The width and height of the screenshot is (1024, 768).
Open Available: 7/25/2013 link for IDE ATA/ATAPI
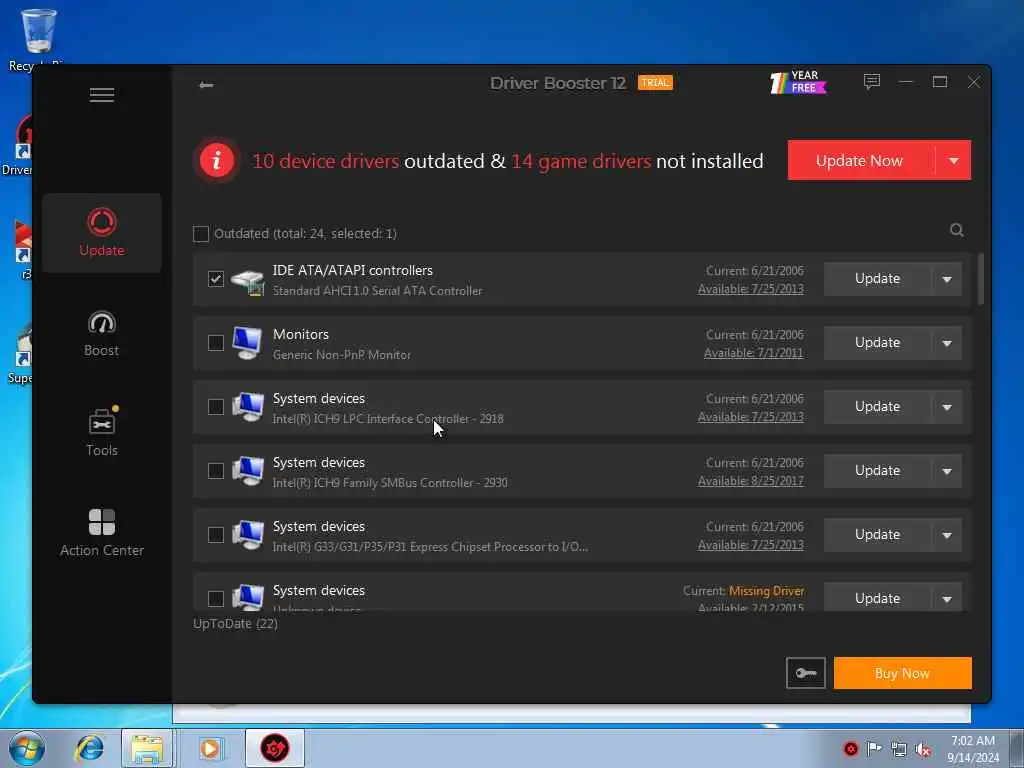[x=751, y=289]
